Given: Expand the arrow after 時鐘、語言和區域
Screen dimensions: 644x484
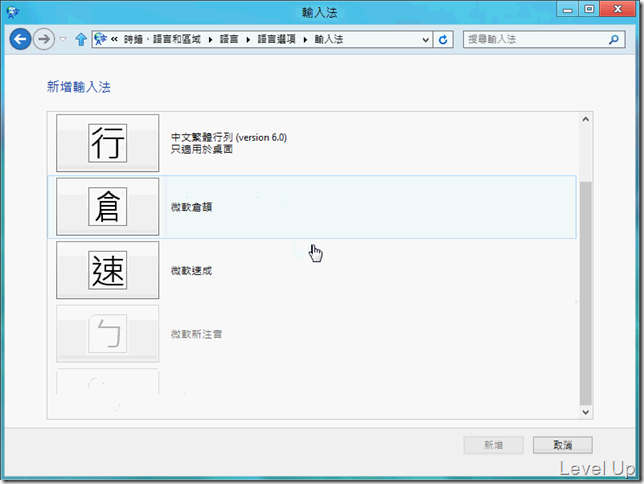Looking at the screenshot, I should point(210,39).
